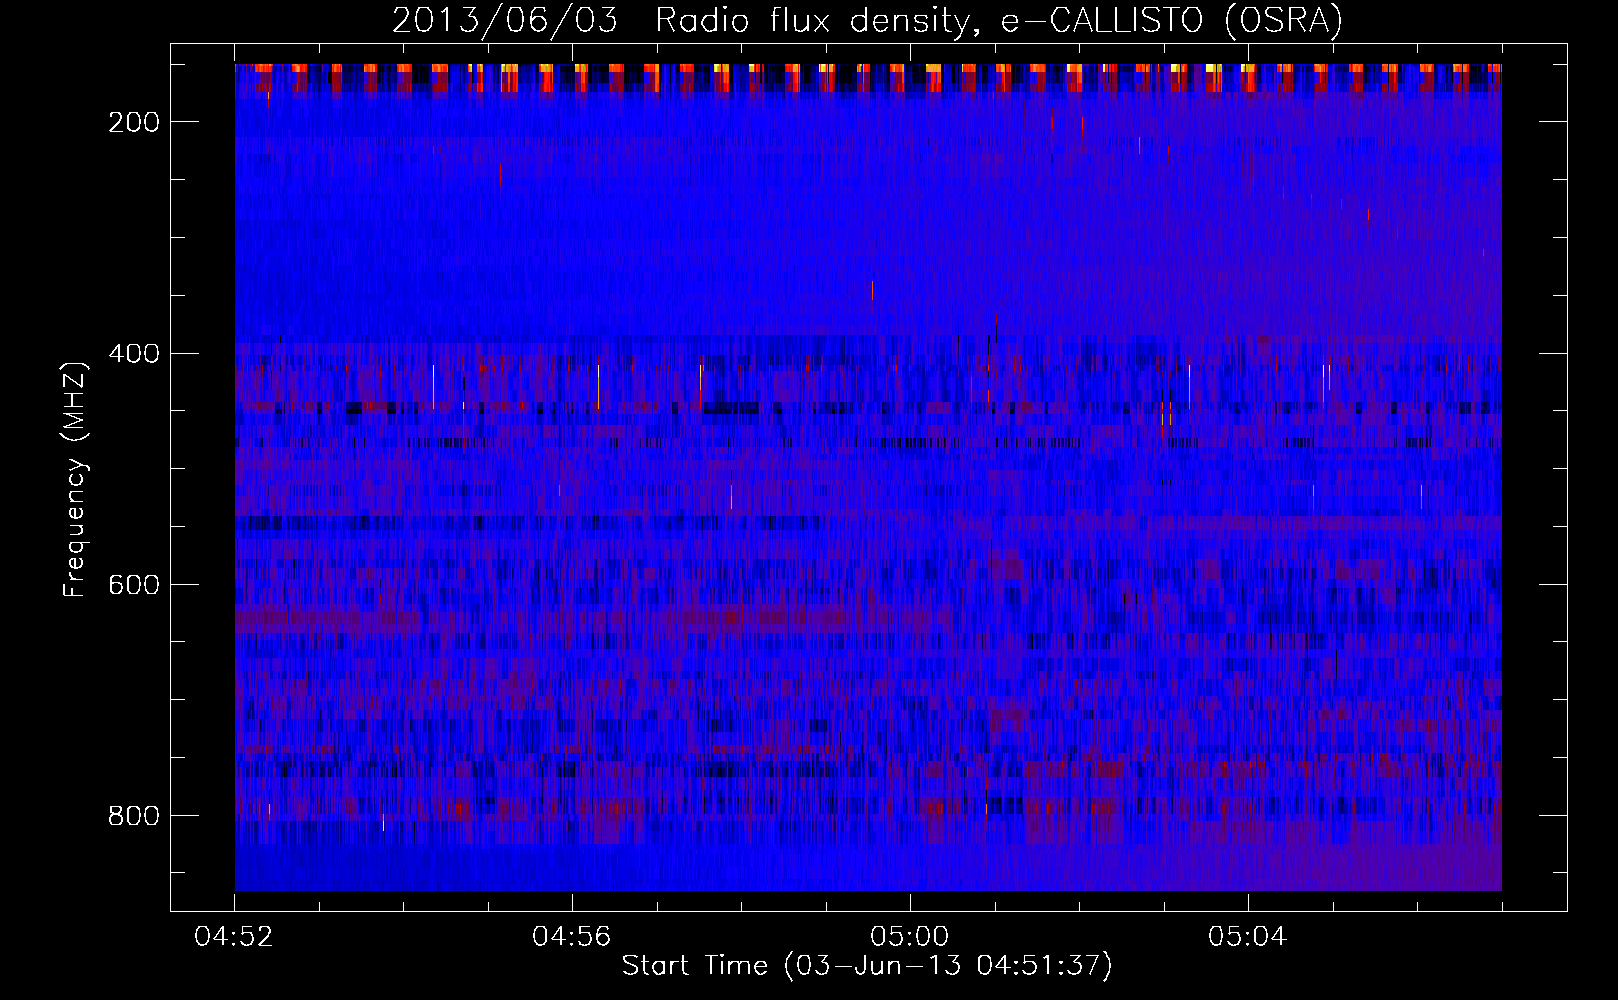Click the "Start Time (03-Jun-13 04:51:37)" label

[x=867, y=966]
